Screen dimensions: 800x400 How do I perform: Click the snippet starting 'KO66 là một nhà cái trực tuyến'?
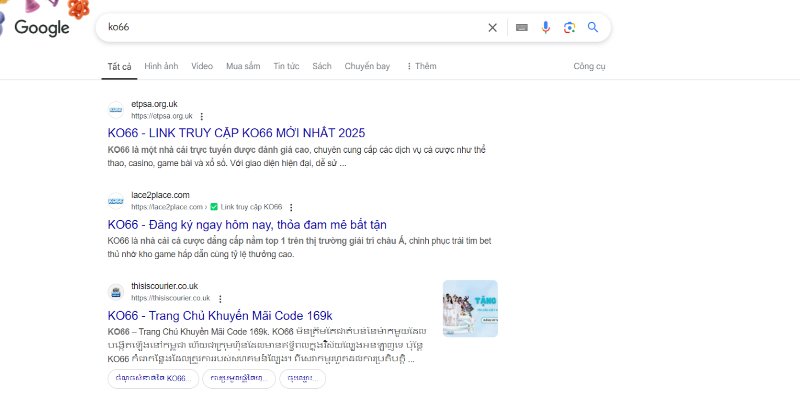(296, 157)
